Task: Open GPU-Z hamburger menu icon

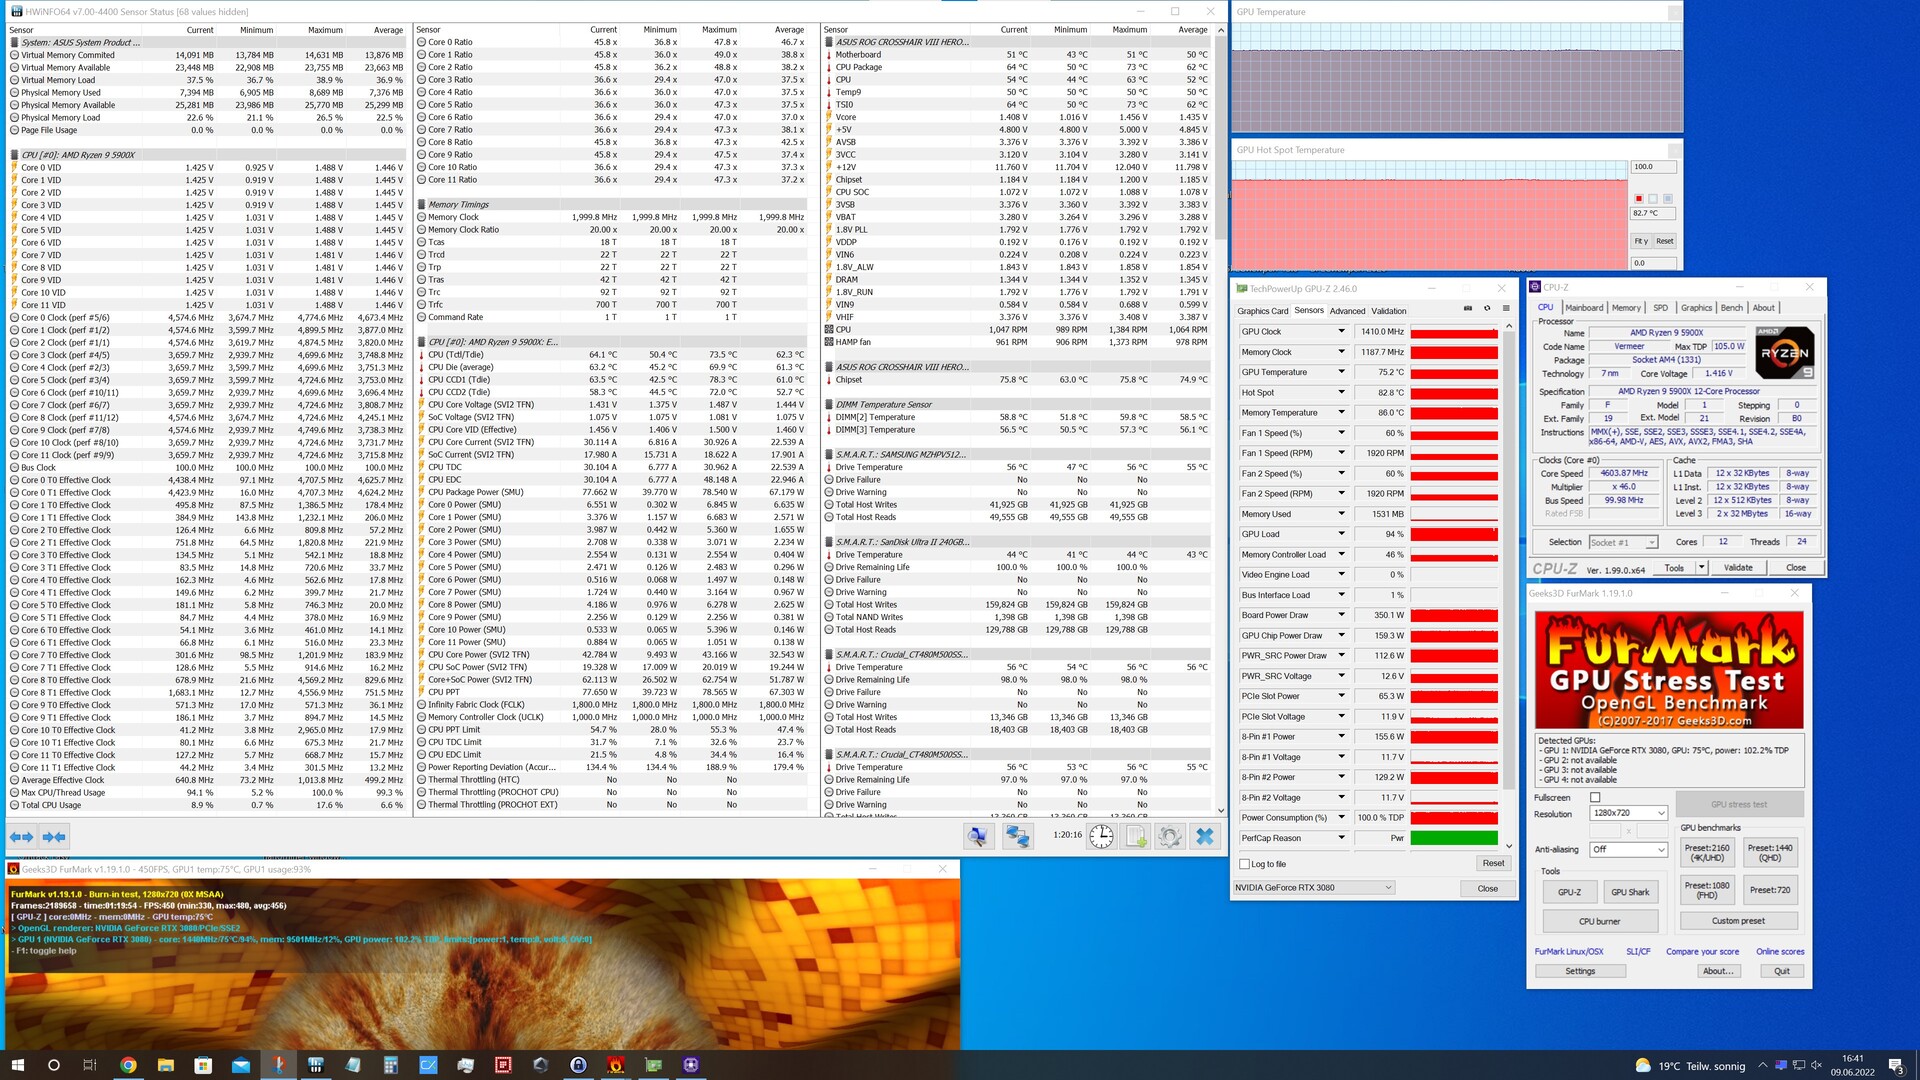Action: pyautogui.click(x=1506, y=309)
